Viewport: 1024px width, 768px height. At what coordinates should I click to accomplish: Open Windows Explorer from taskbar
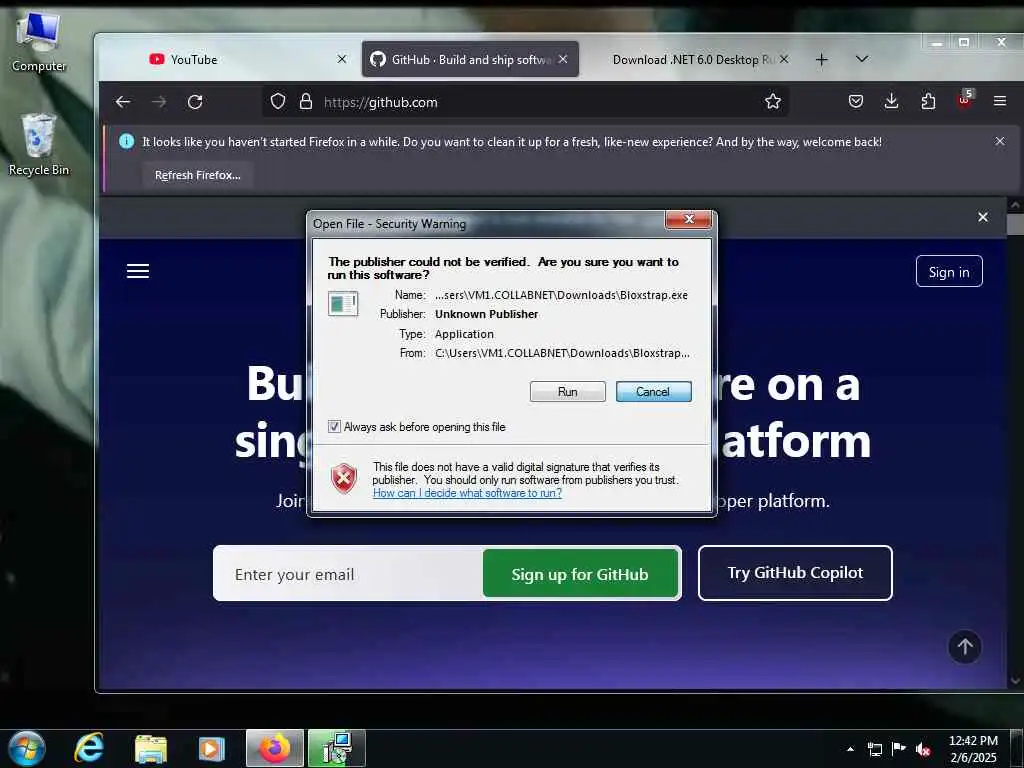point(151,748)
